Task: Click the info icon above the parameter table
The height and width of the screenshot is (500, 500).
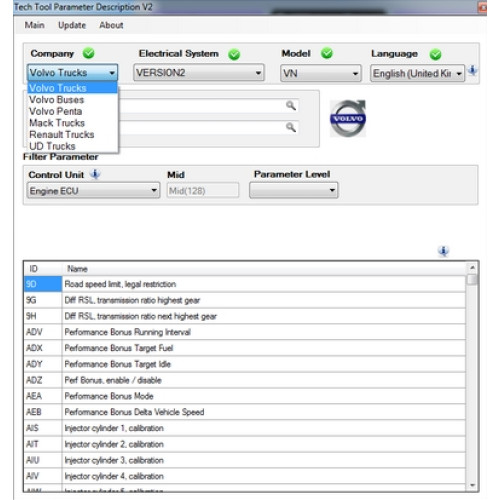Action: (443, 251)
